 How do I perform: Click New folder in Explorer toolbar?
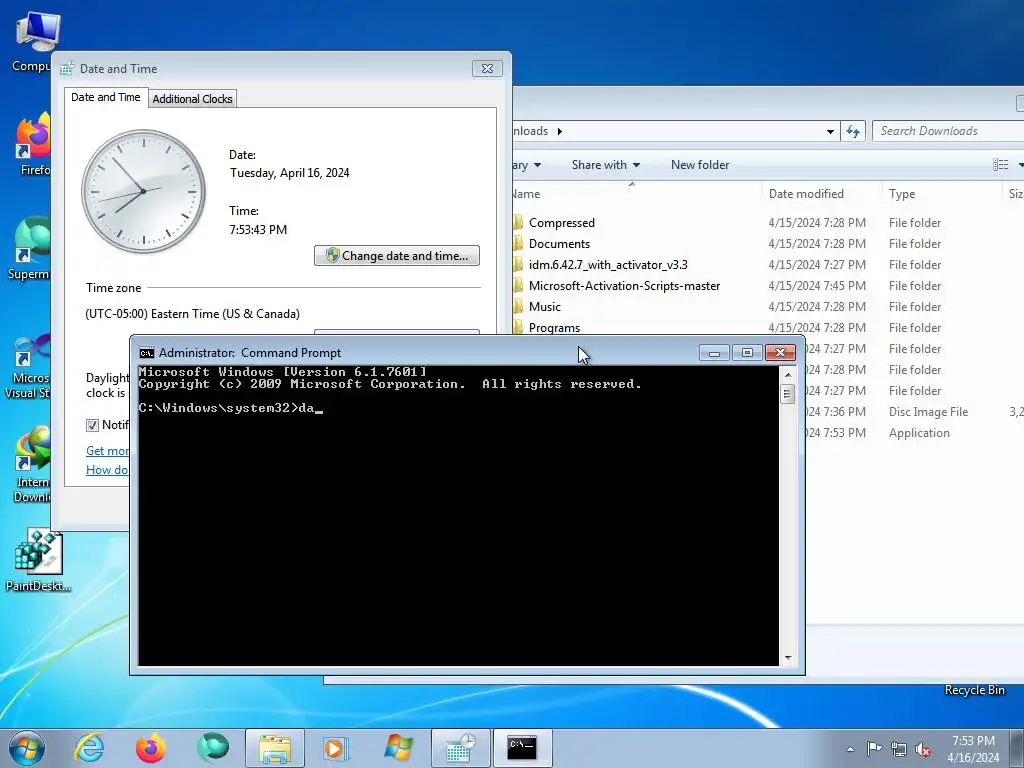(700, 165)
